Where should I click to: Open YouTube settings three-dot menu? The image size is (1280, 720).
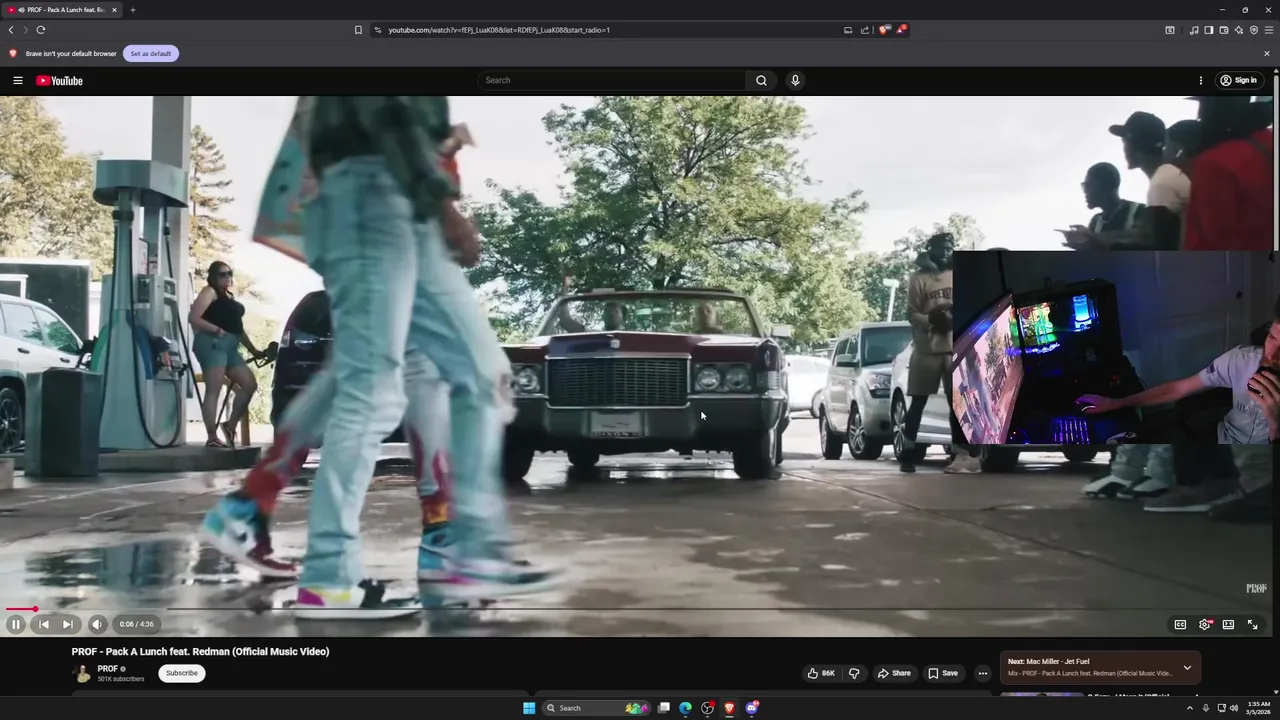1201,80
